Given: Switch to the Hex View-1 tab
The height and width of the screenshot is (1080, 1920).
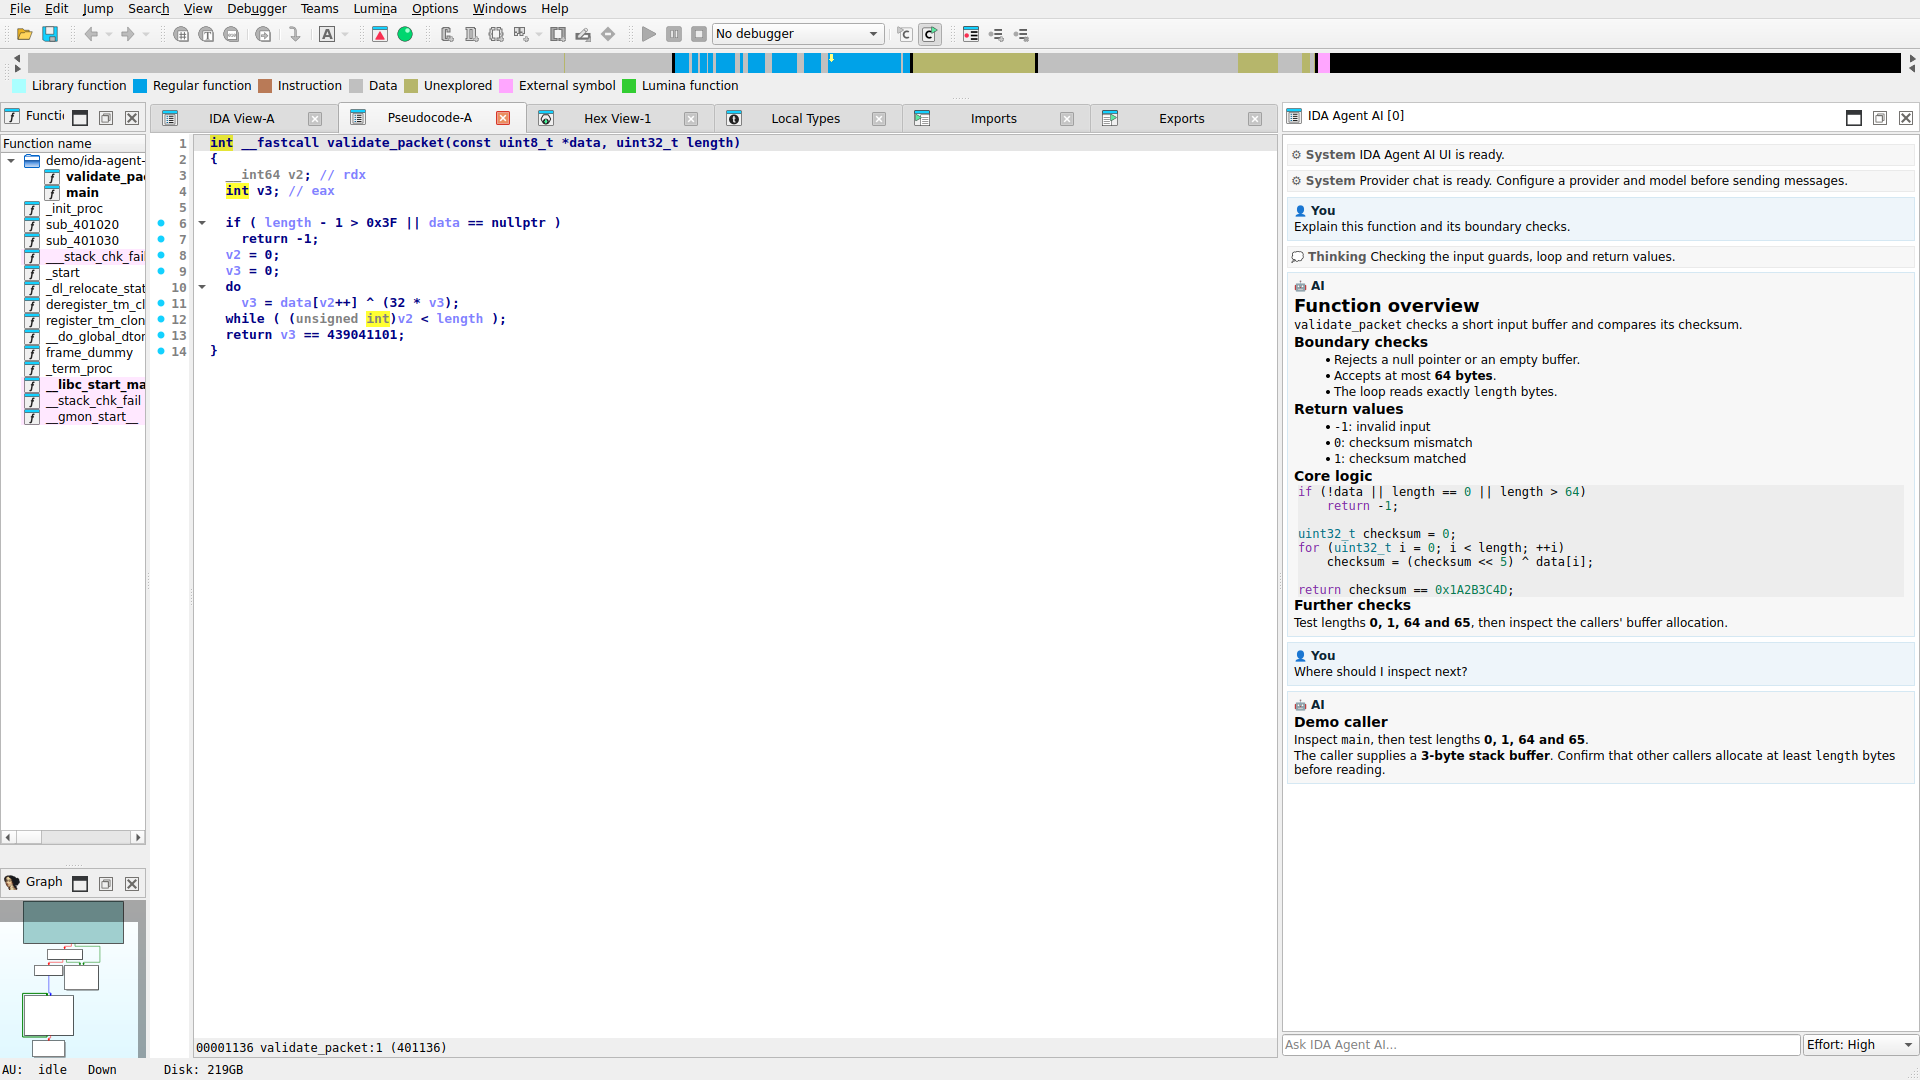Looking at the screenshot, I should 617,118.
